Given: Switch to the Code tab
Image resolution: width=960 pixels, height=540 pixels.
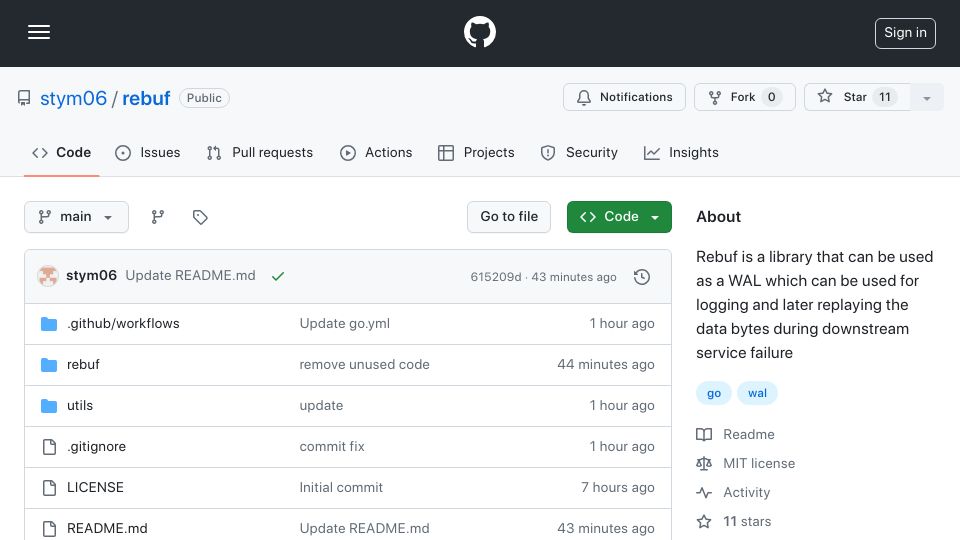Looking at the screenshot, I should click(61, 152).
